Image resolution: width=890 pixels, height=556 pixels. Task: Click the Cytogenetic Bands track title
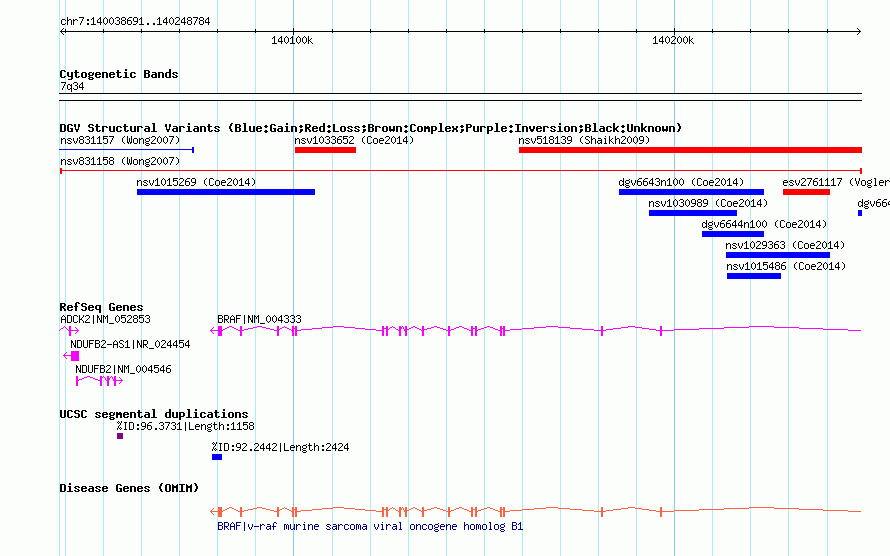tap(119, 74)
